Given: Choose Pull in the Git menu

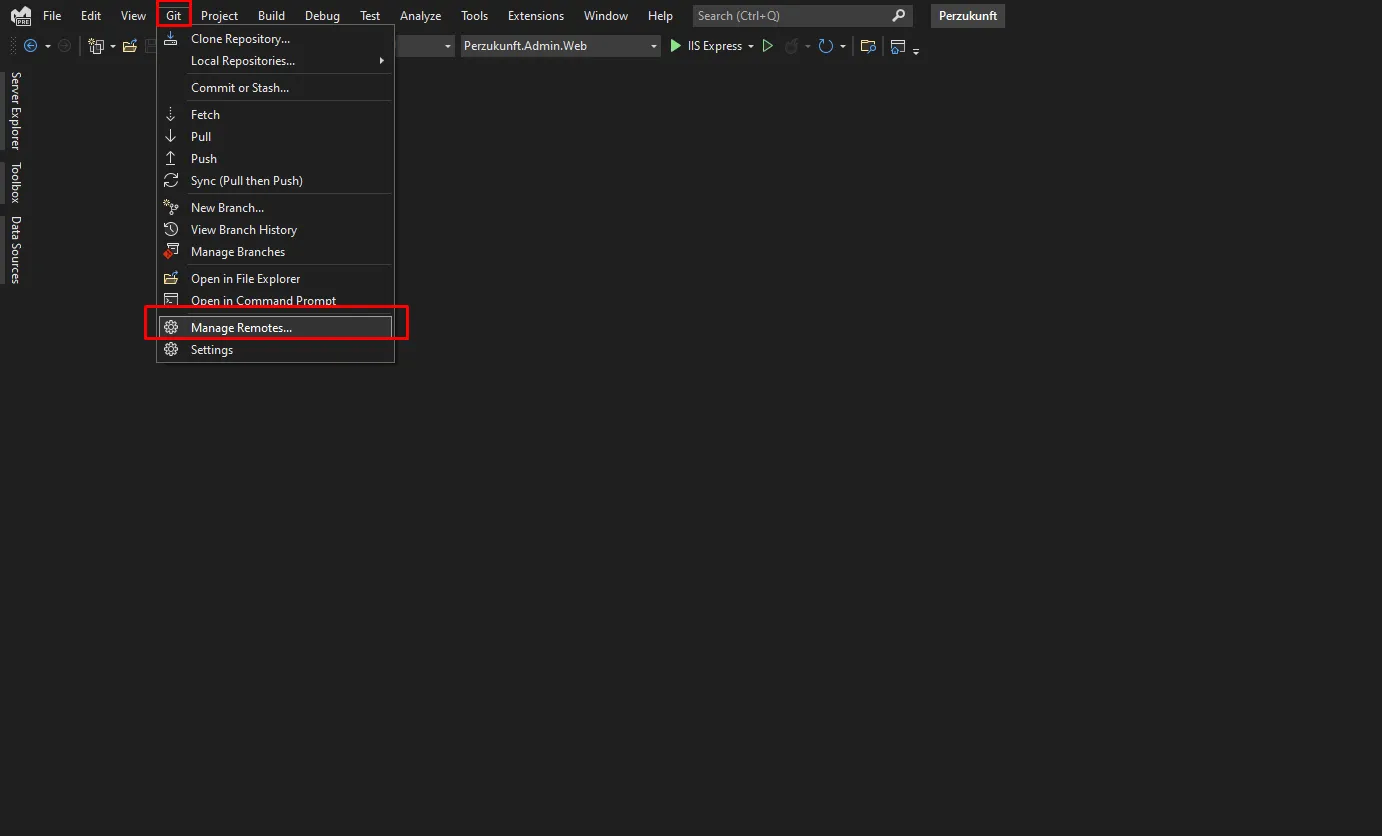Looking at the screenshot, I should tap(275, 137).
